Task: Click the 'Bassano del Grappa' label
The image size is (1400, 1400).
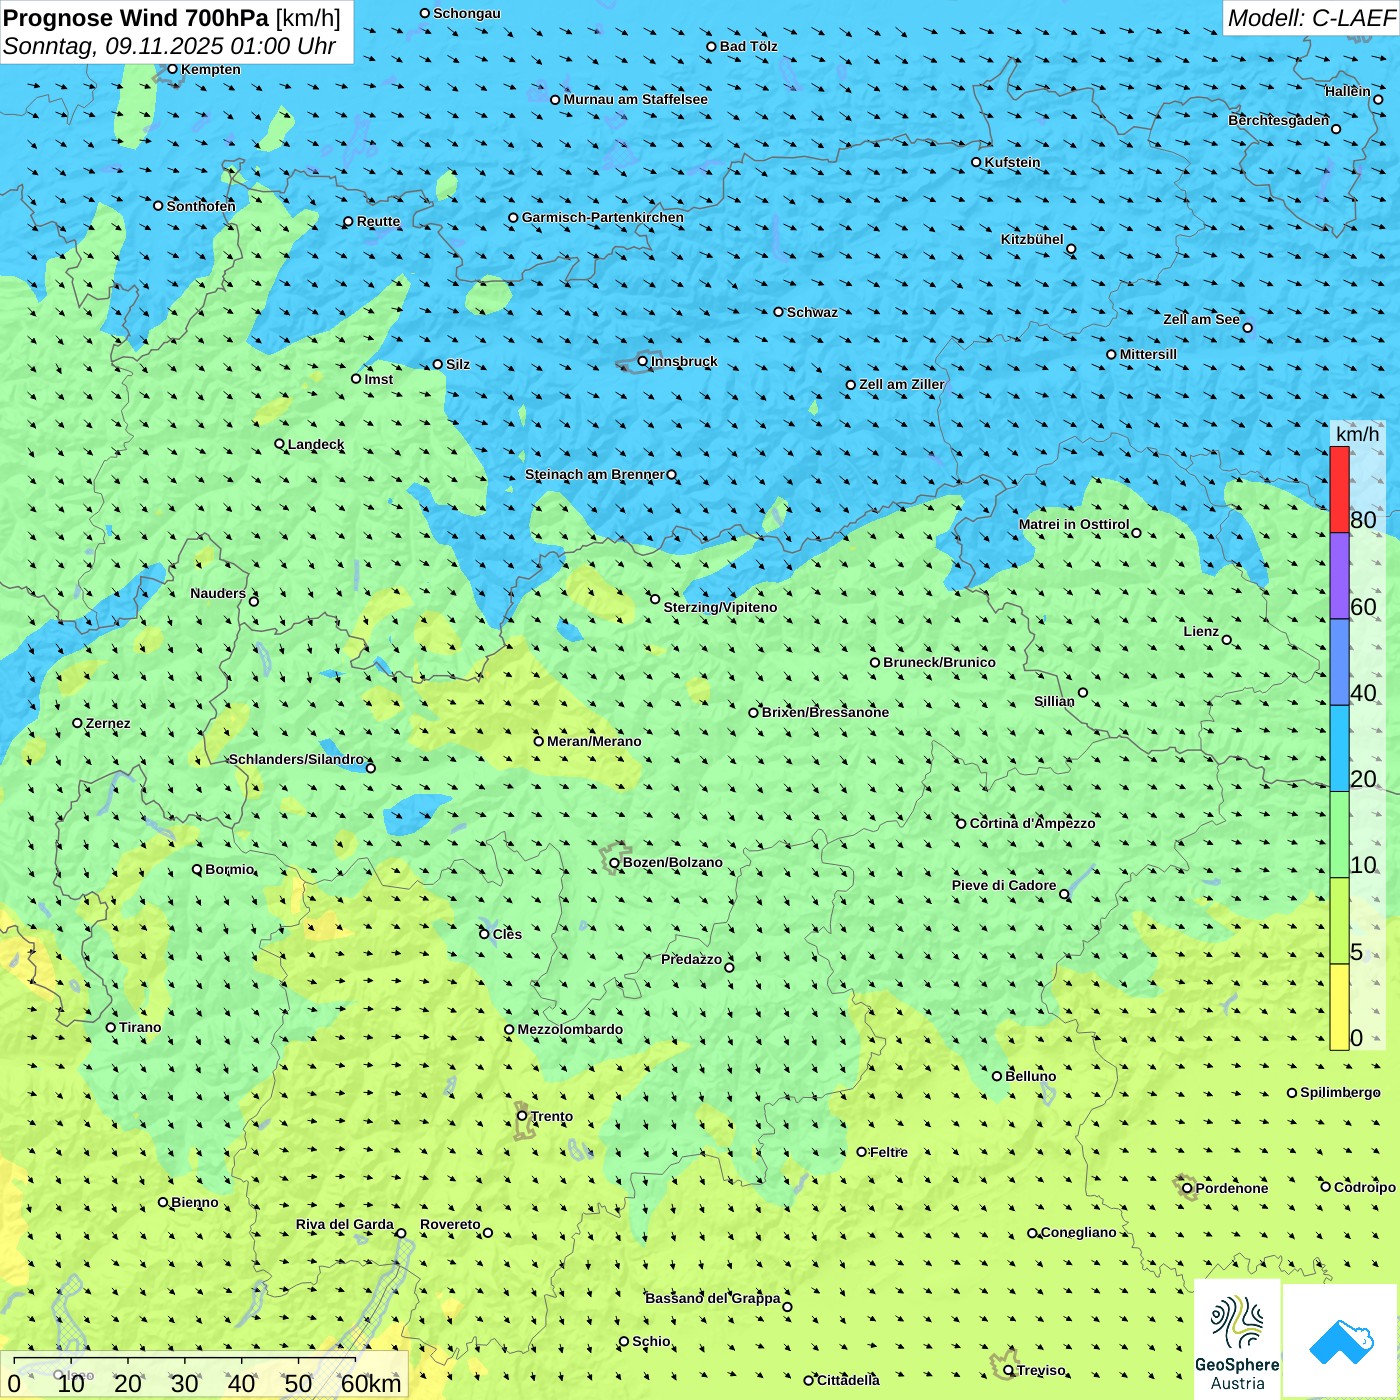Action: pyautogui.click(x=712, y=1298)
